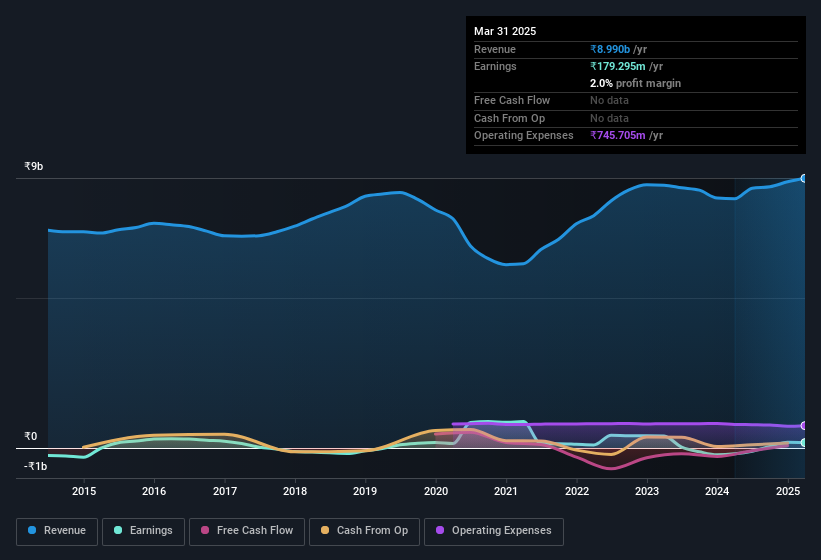
Task: Click the 2020 x-axis label
Action: (436, 491)
